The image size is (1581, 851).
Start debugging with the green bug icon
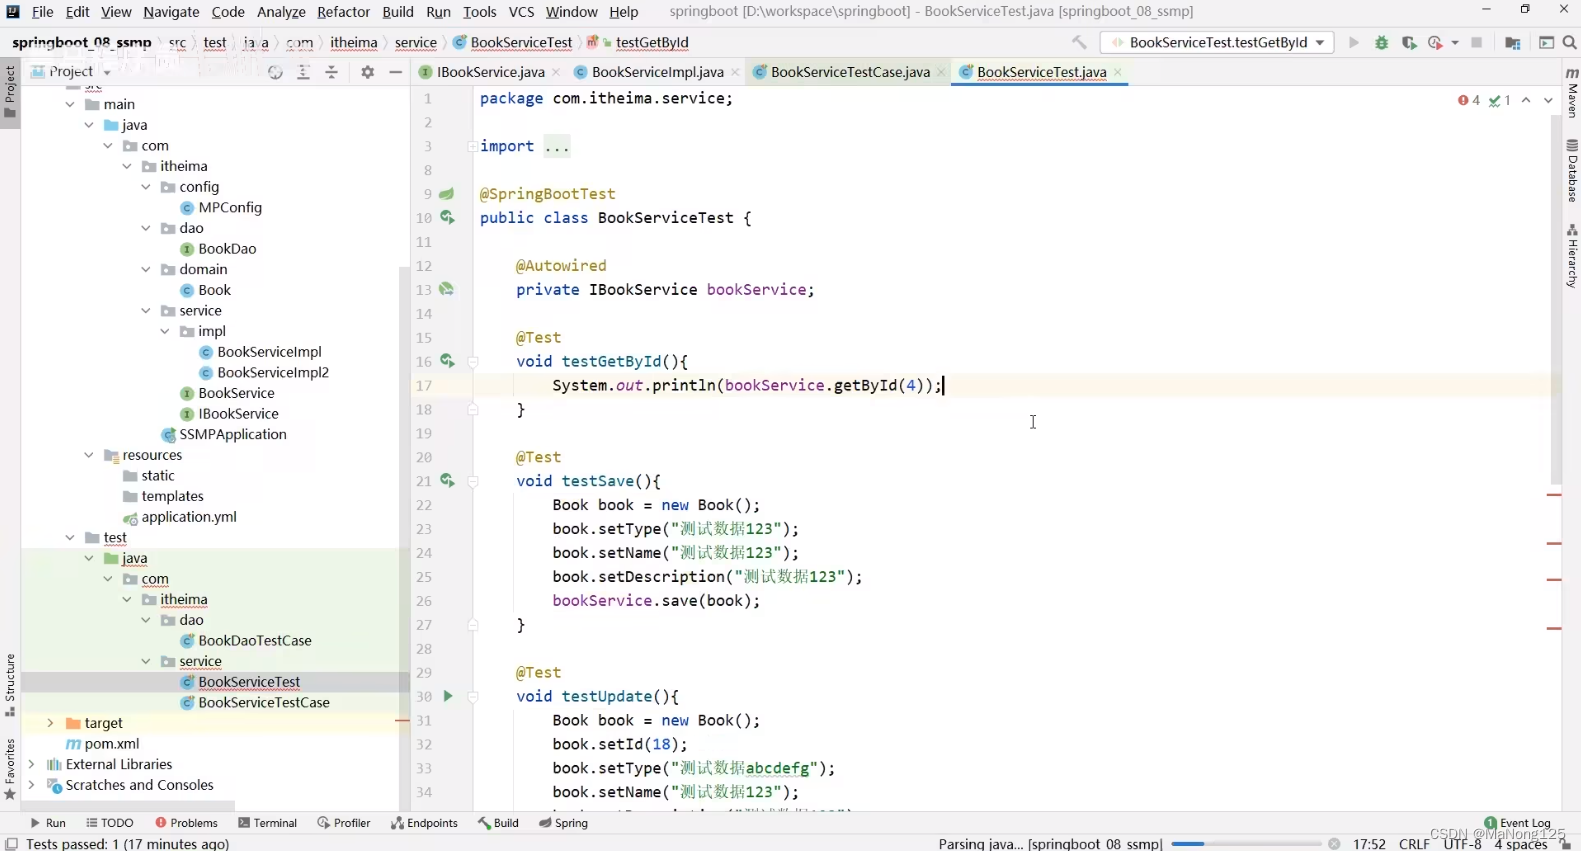pos(1382,42)
